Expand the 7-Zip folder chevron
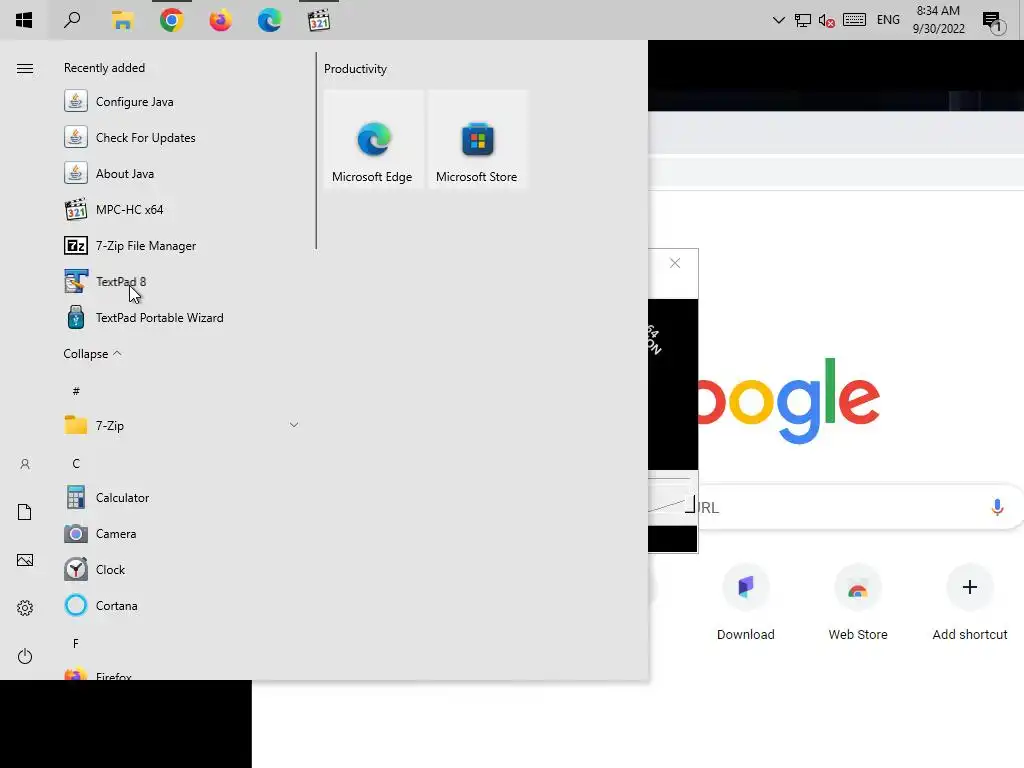 point(294,425)
